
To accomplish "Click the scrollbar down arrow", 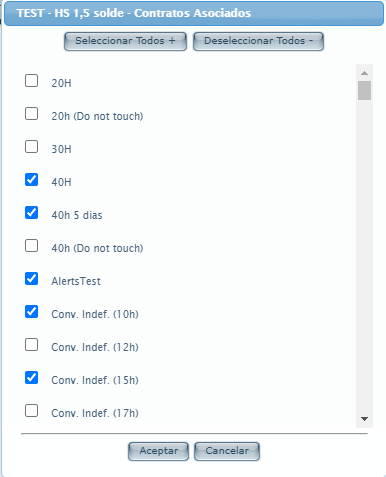I will click(364, 419).
